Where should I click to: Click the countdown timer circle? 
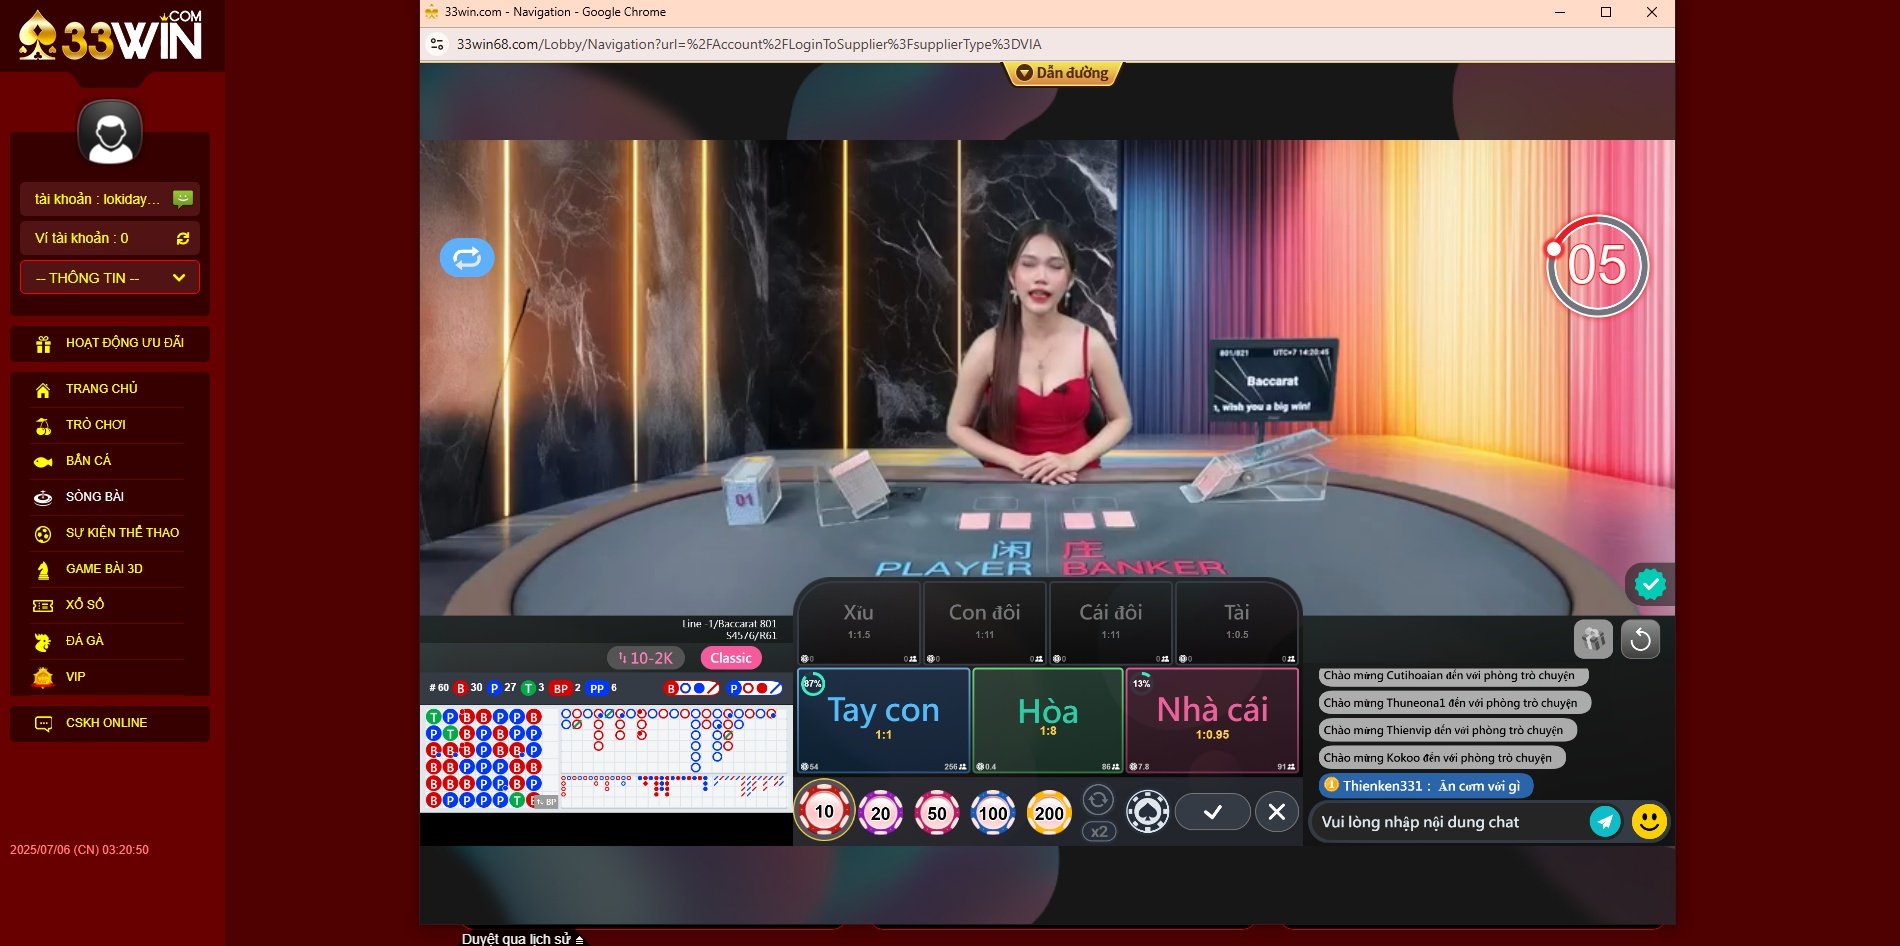(1597, 265)
